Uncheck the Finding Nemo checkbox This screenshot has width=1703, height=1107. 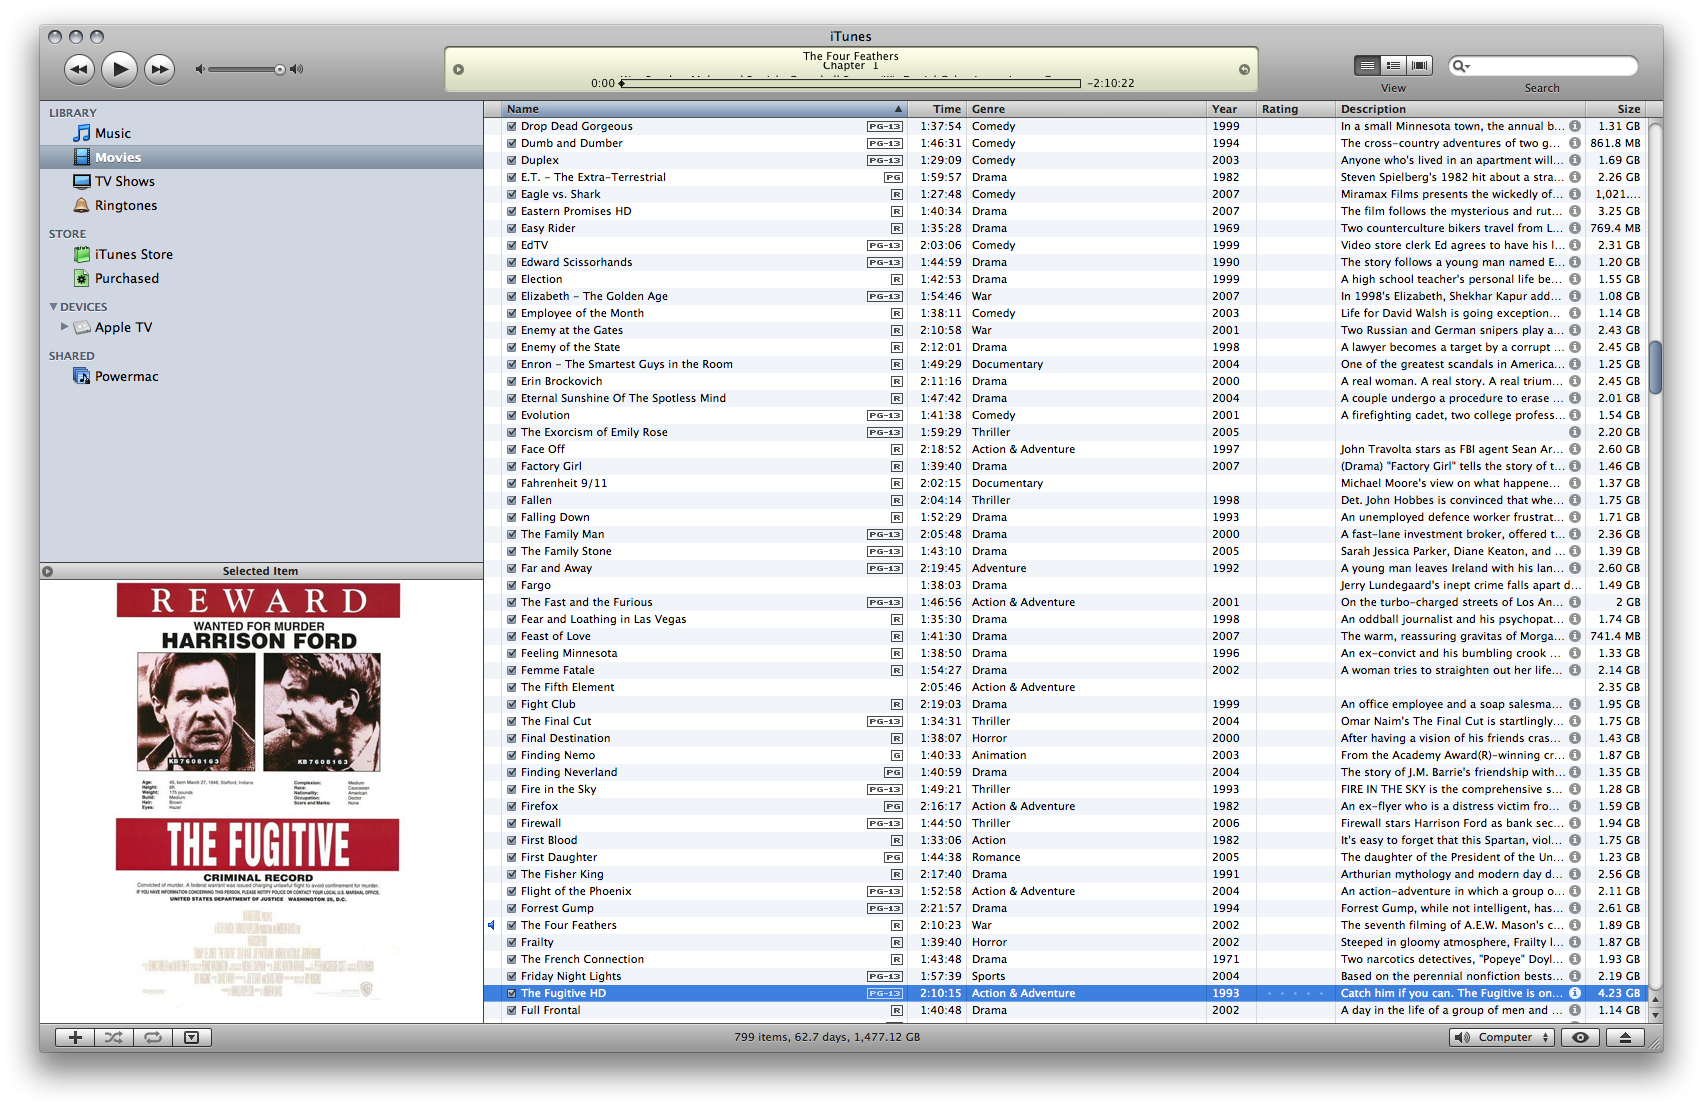512,755
